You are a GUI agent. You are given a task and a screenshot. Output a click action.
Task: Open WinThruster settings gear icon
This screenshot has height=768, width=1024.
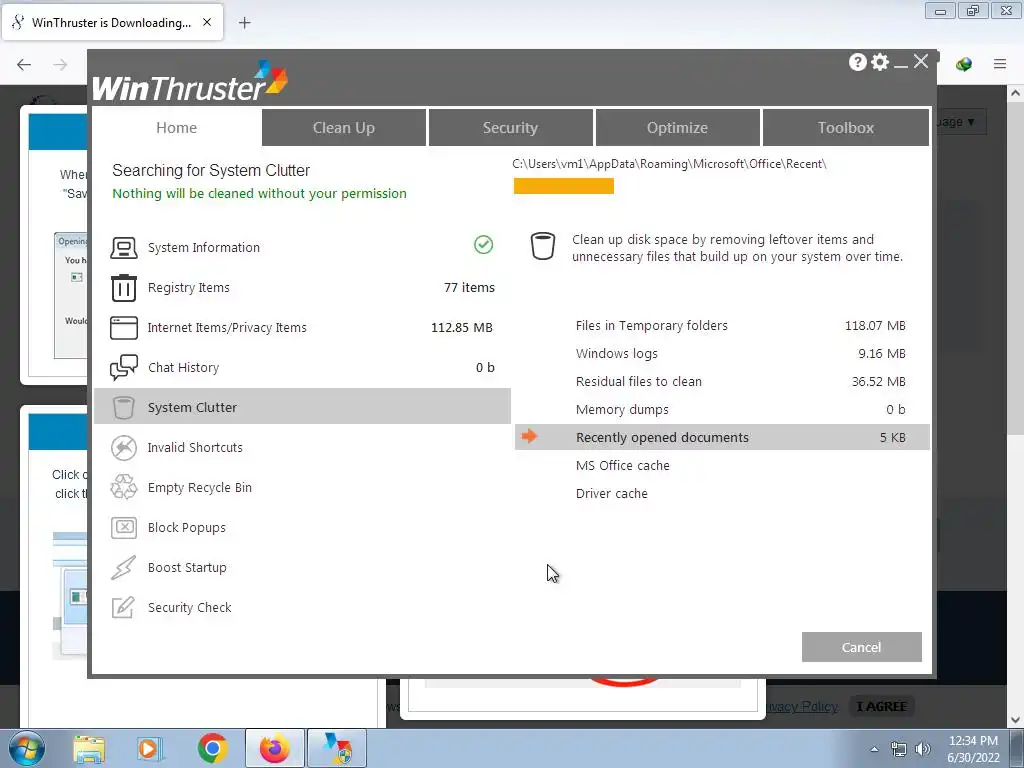[x=880, y=62]
